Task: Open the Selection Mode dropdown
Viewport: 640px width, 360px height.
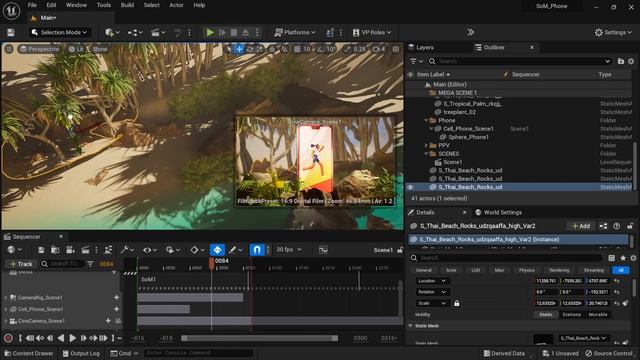Action: 59,32
